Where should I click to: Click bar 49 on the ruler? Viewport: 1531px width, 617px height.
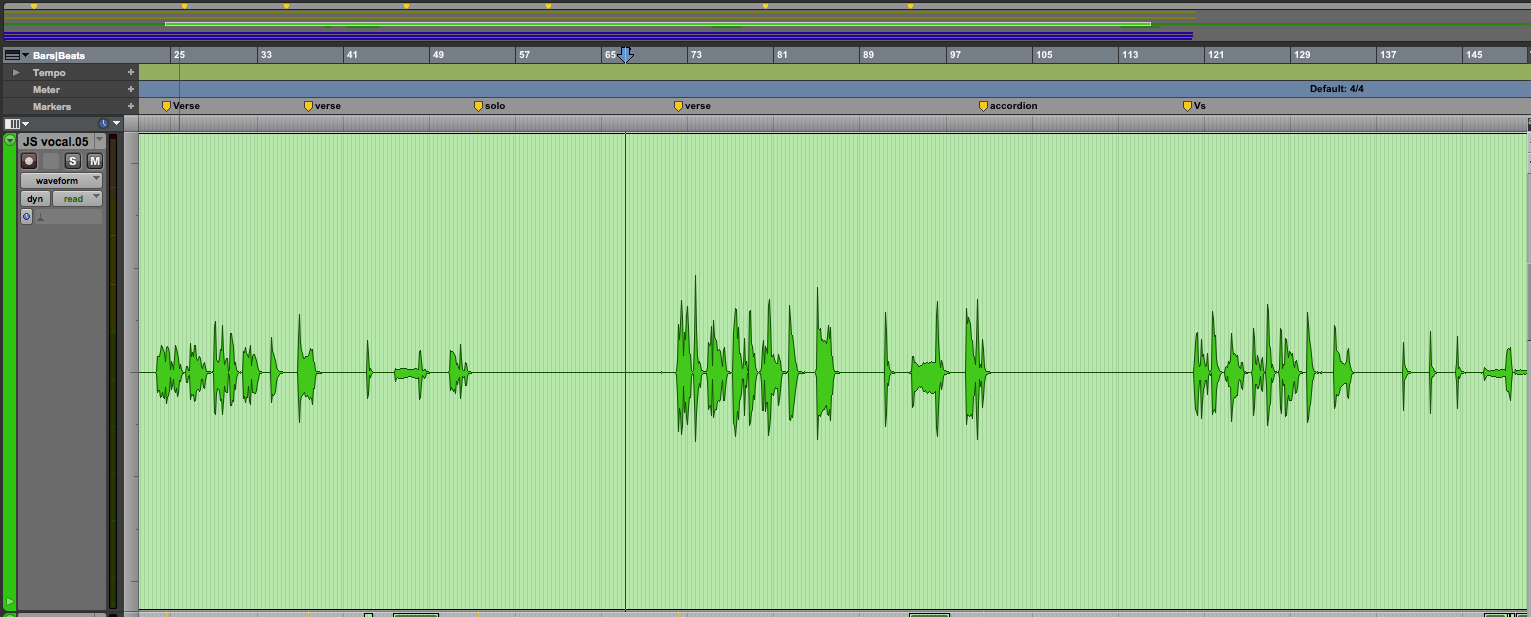point(437,55)
